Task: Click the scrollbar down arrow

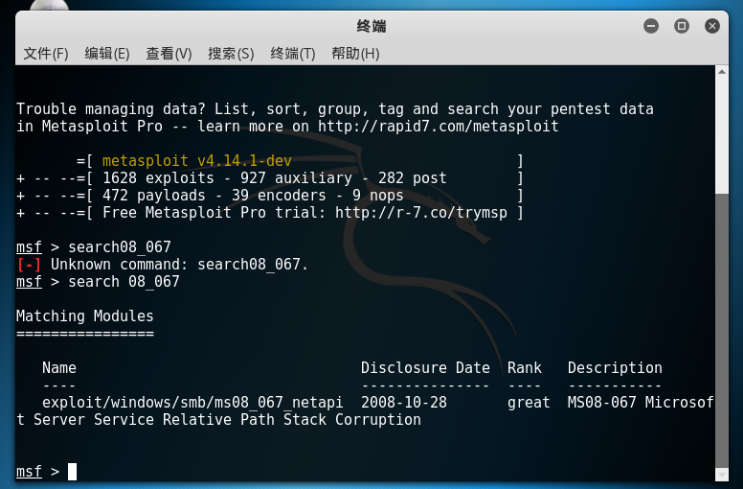Action: click(722, 474)
